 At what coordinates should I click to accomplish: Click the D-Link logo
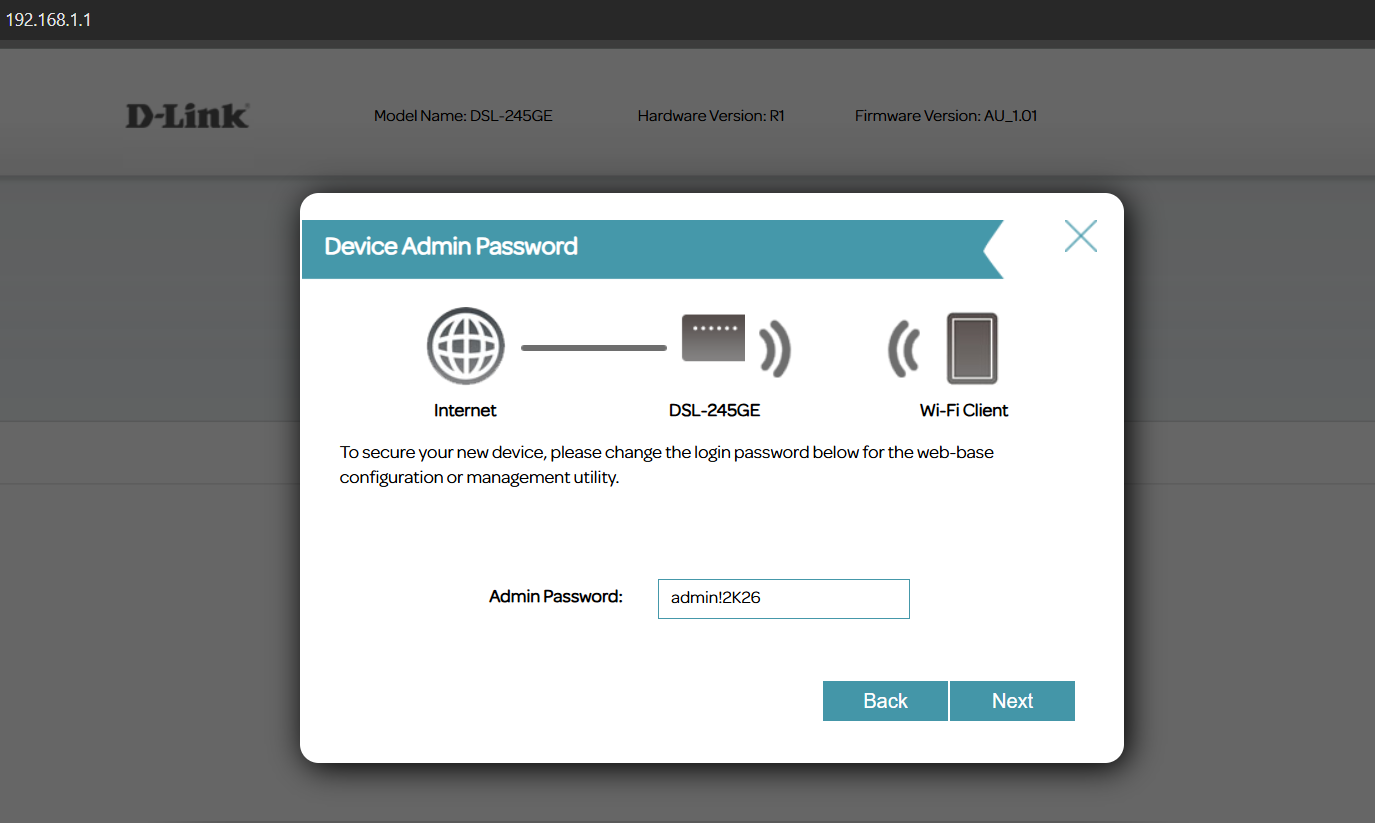coord(187,116)
